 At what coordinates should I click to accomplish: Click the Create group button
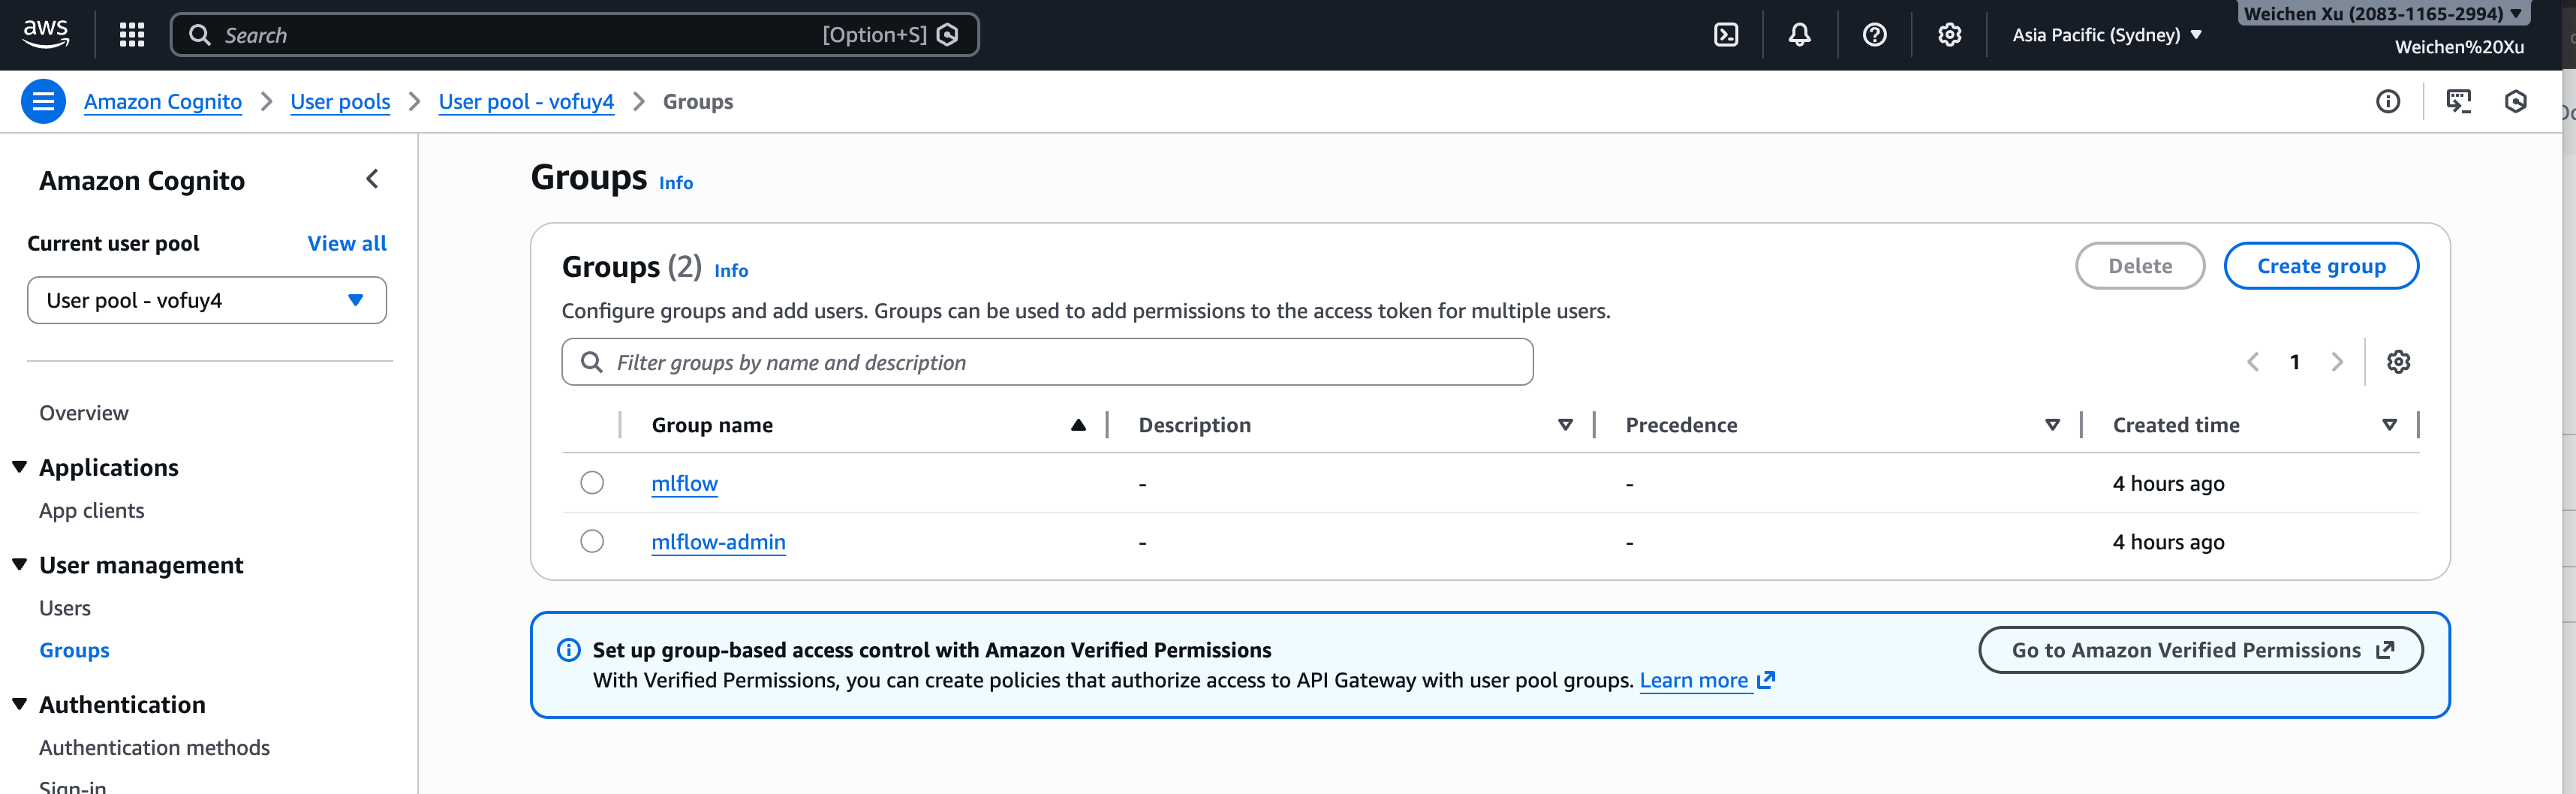point(2321,265)
